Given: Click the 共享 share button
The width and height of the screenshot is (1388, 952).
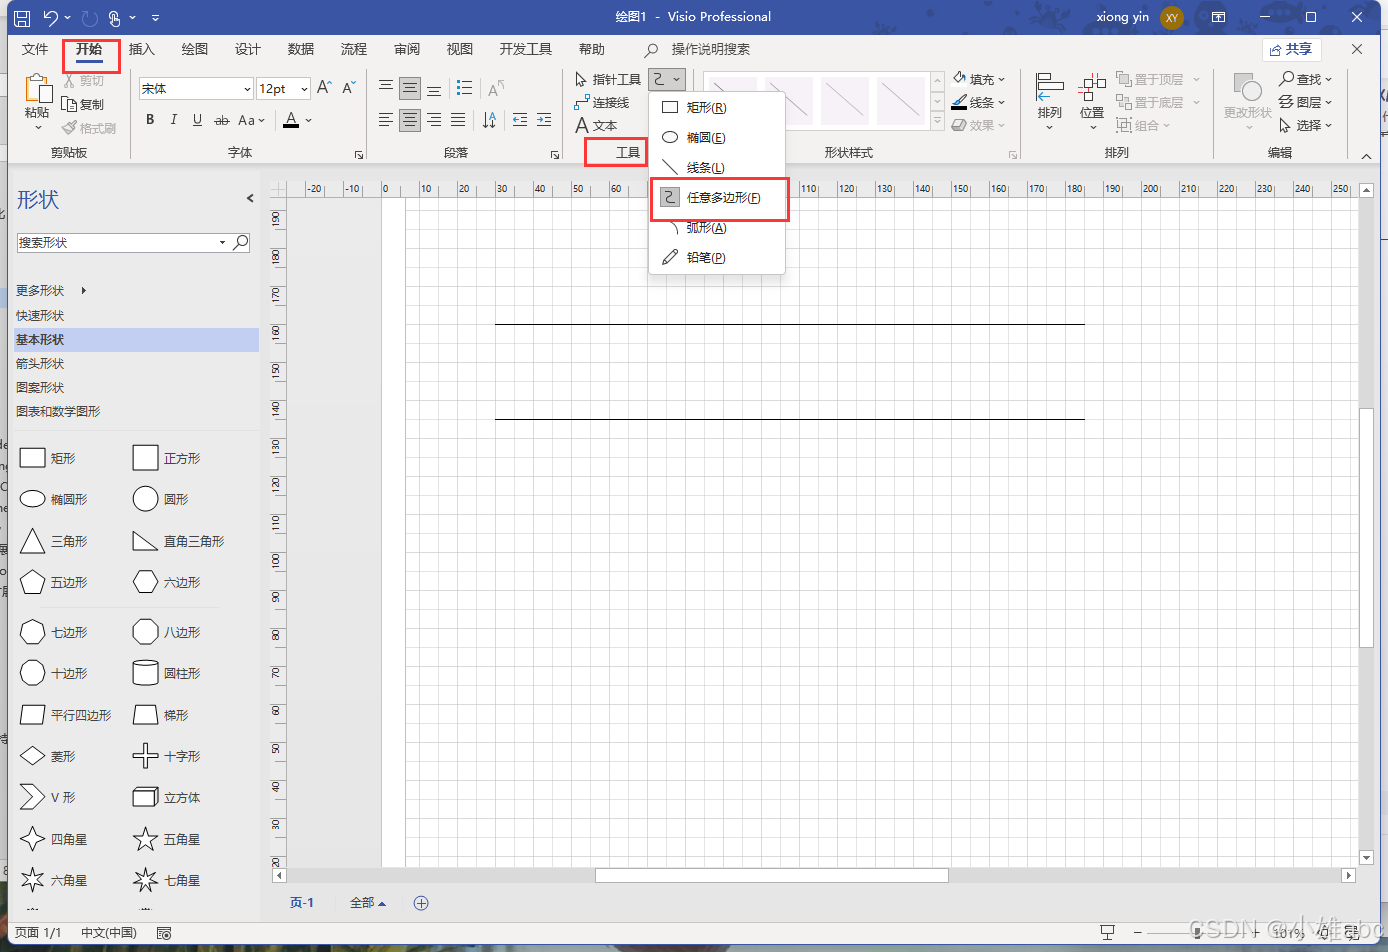Looking at the screenshot, I should [1291, 49].
